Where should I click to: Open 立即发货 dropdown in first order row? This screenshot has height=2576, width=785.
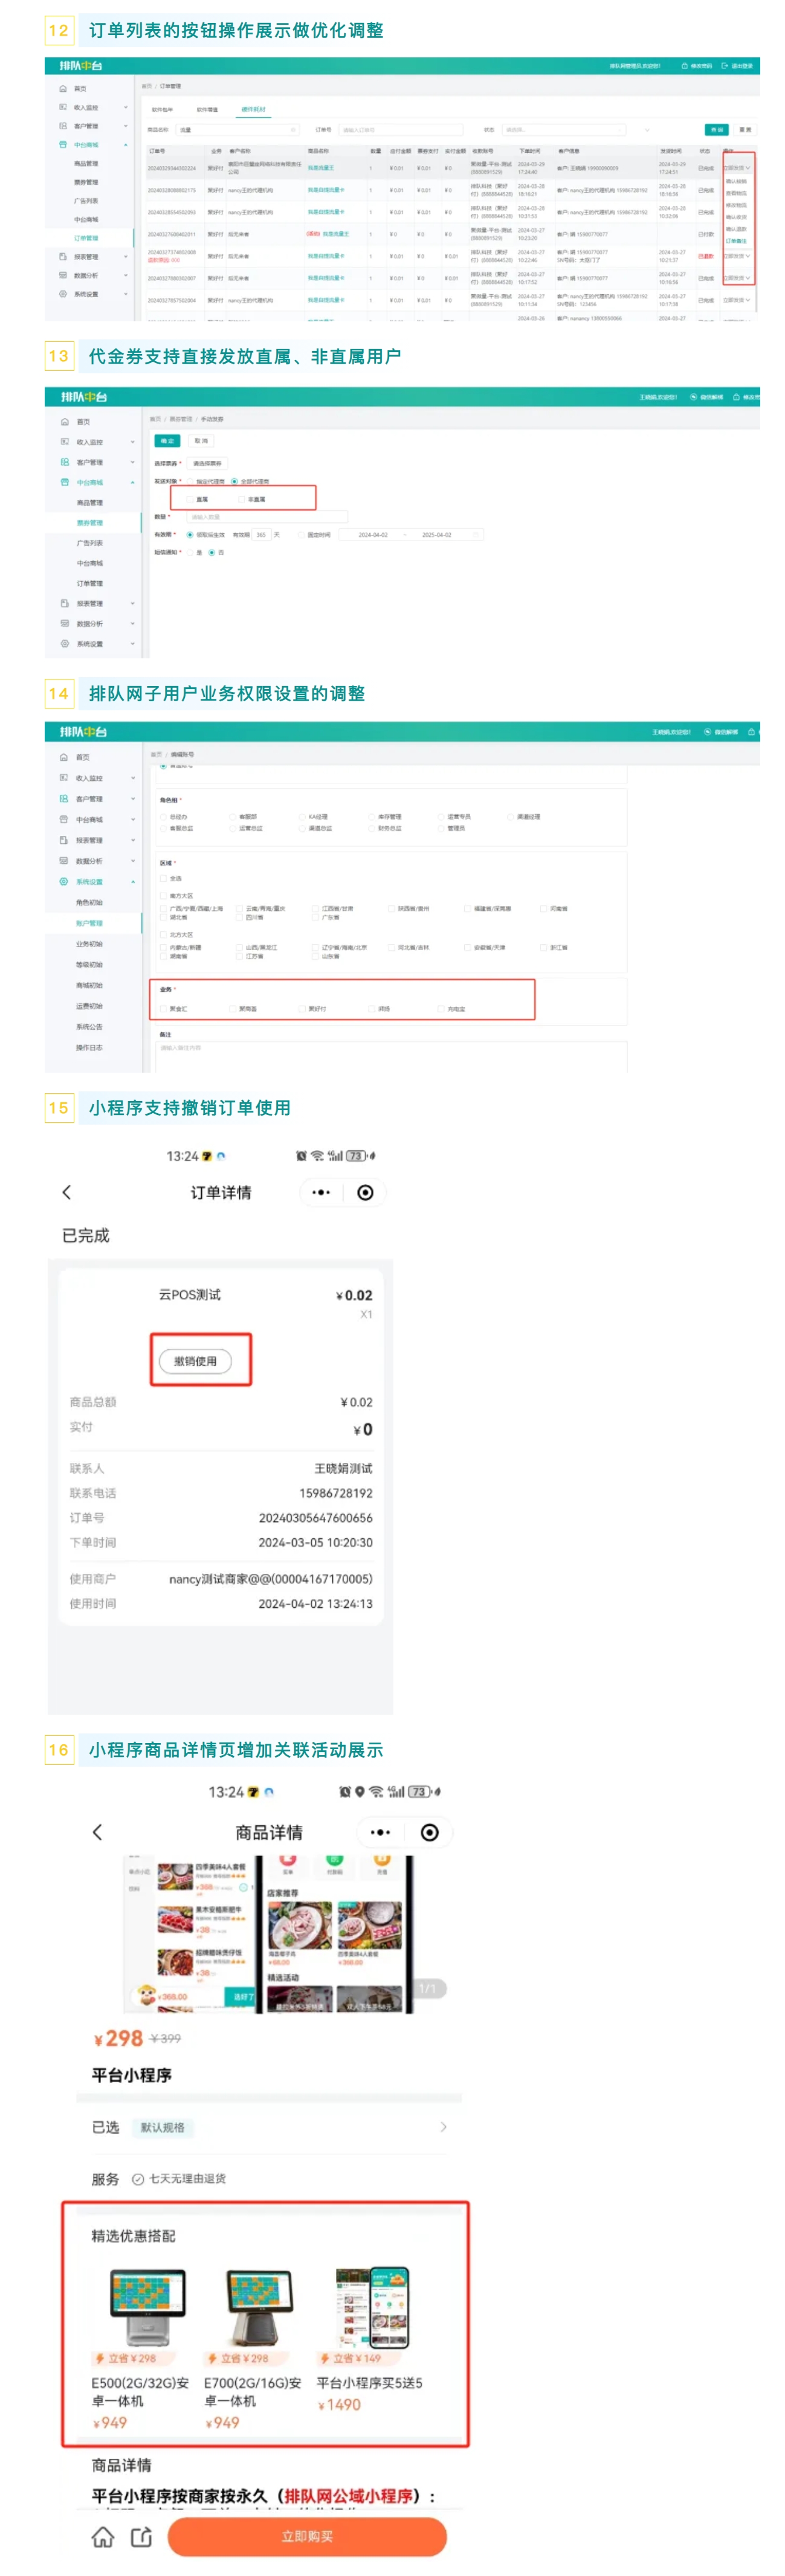[x=737, y=168]
